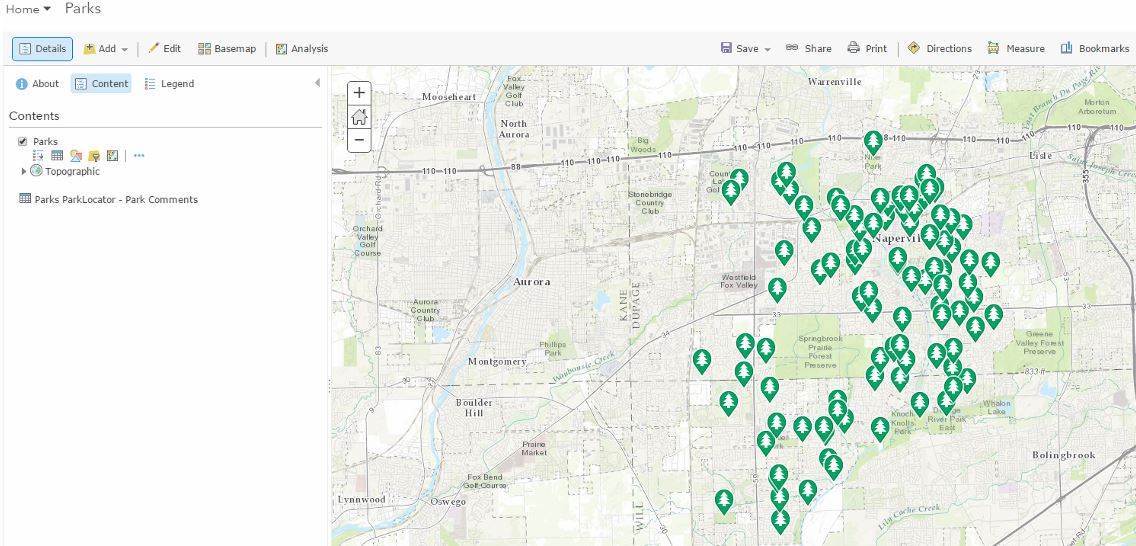
Task: Click the park marker beside Westfield Fox Valley
Action: point(777,289)
